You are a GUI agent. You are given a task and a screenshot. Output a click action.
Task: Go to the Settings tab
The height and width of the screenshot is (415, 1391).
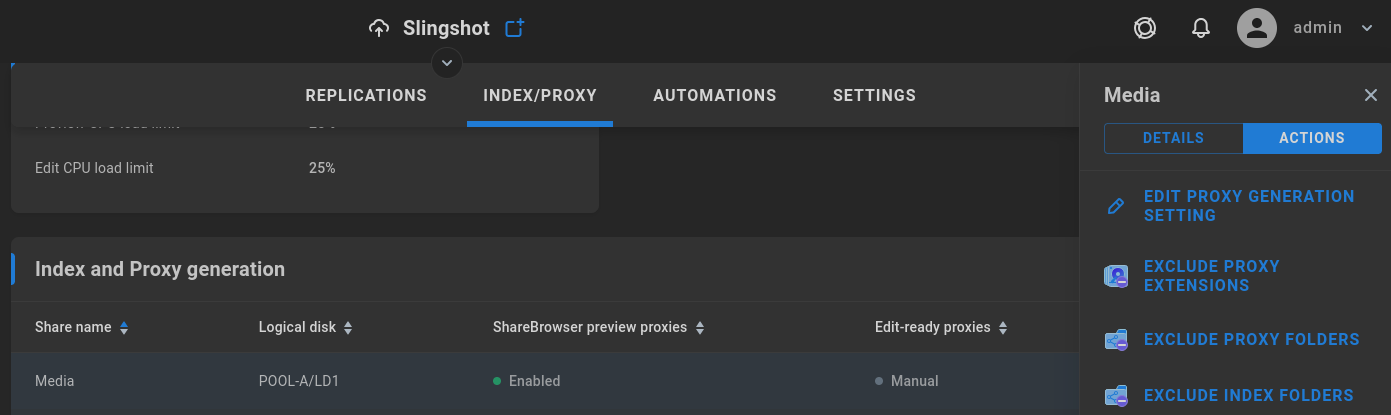[x=874, y=96]
